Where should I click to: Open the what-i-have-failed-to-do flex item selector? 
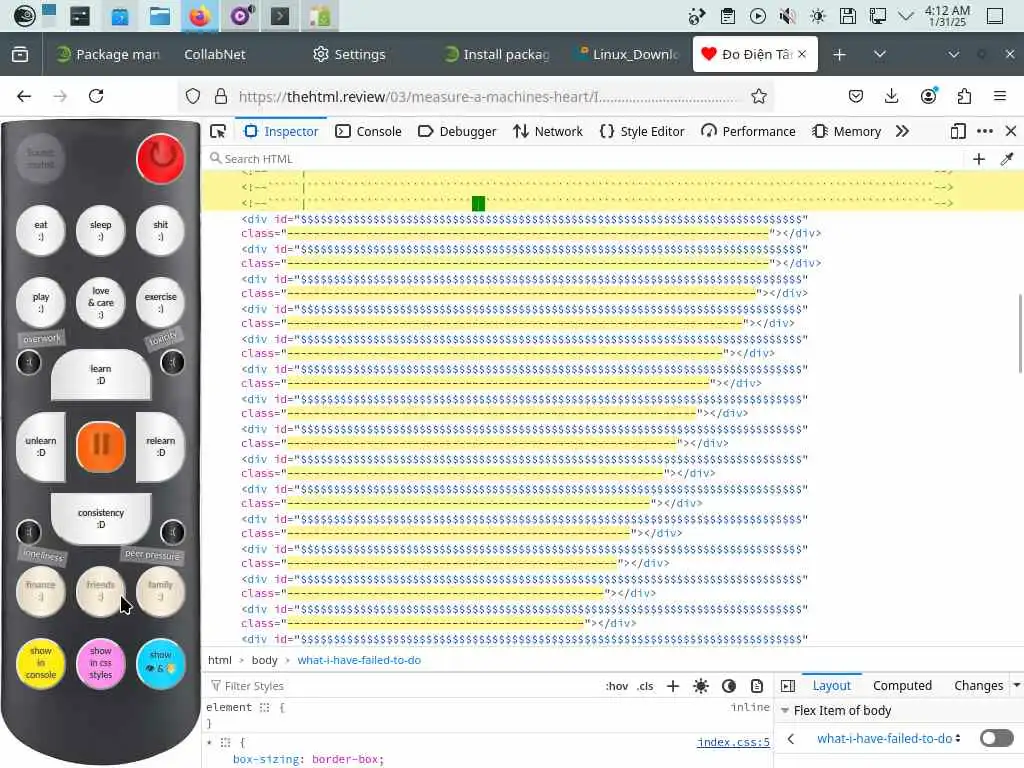(x=889, y=739)
